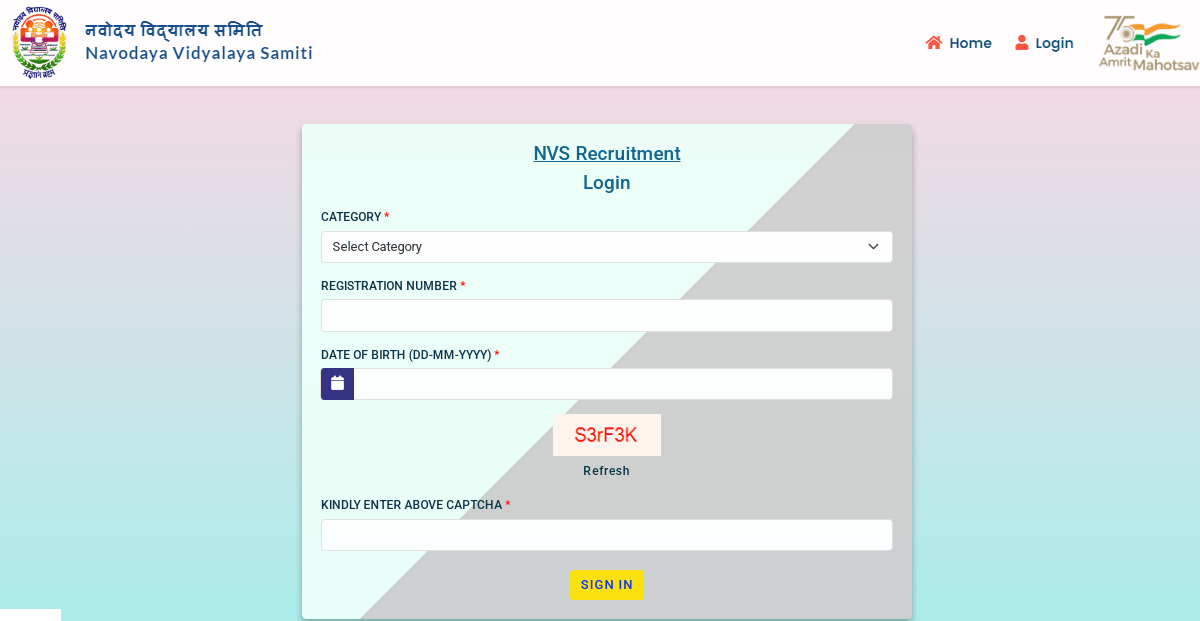
Task: Open the calendar icon for date of birth
Action: [x=337, y=384]
